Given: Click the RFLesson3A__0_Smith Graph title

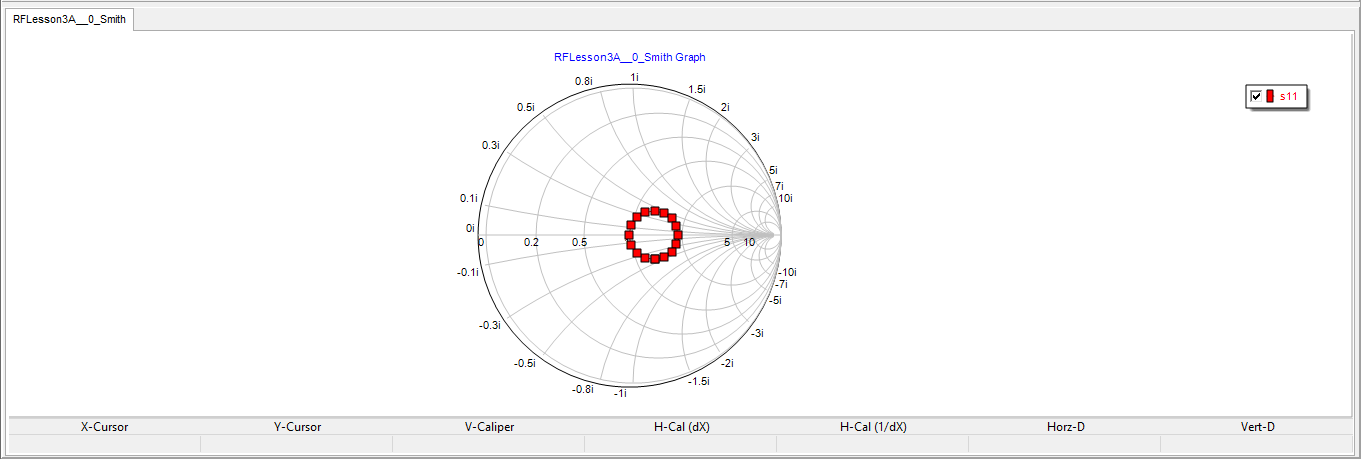Looking at the screenshot, I should pos(629,58).
